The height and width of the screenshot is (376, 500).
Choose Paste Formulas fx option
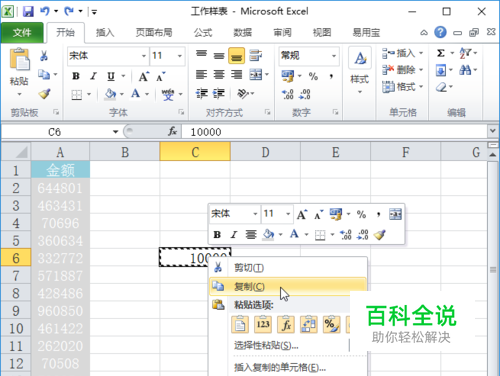point(286,324)
